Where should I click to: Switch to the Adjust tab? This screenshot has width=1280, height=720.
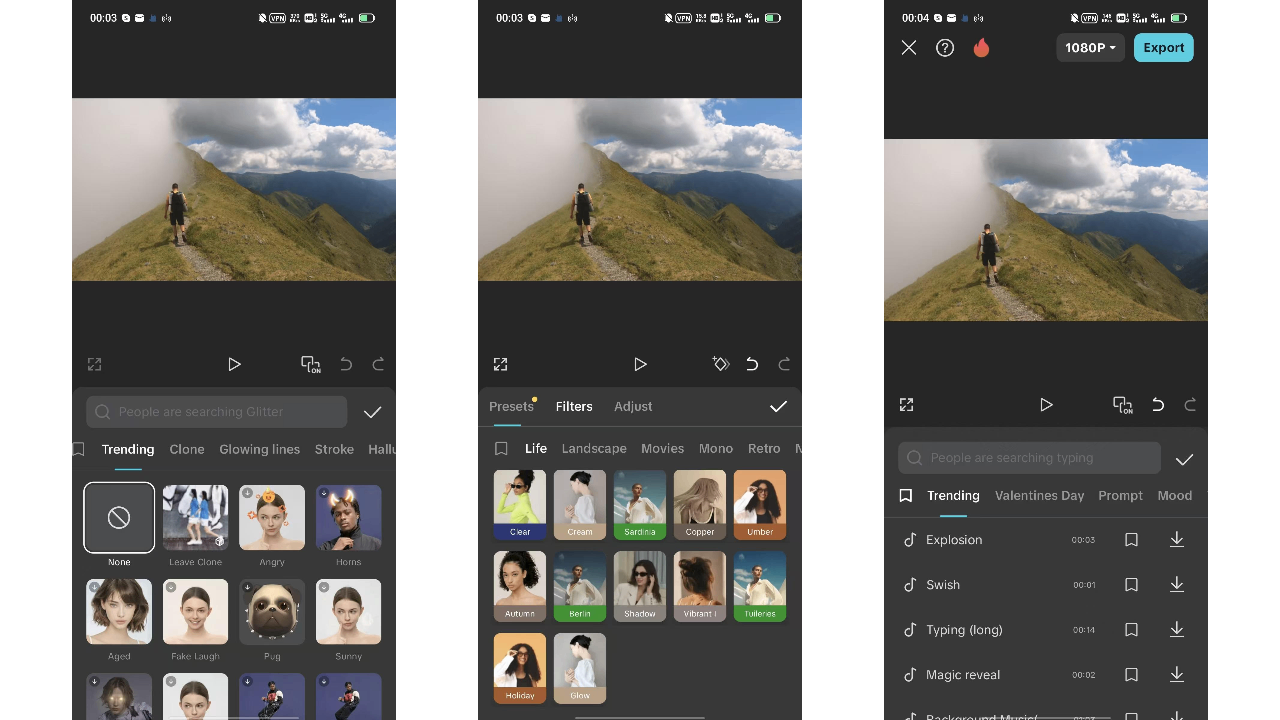pos(633,407)
